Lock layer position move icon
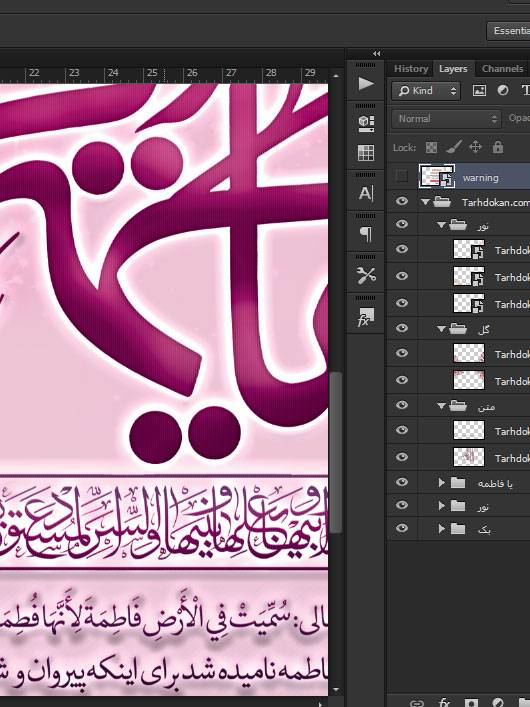This screenshot has width=530, height=707. pyautogui.click(x=475, y=147)
